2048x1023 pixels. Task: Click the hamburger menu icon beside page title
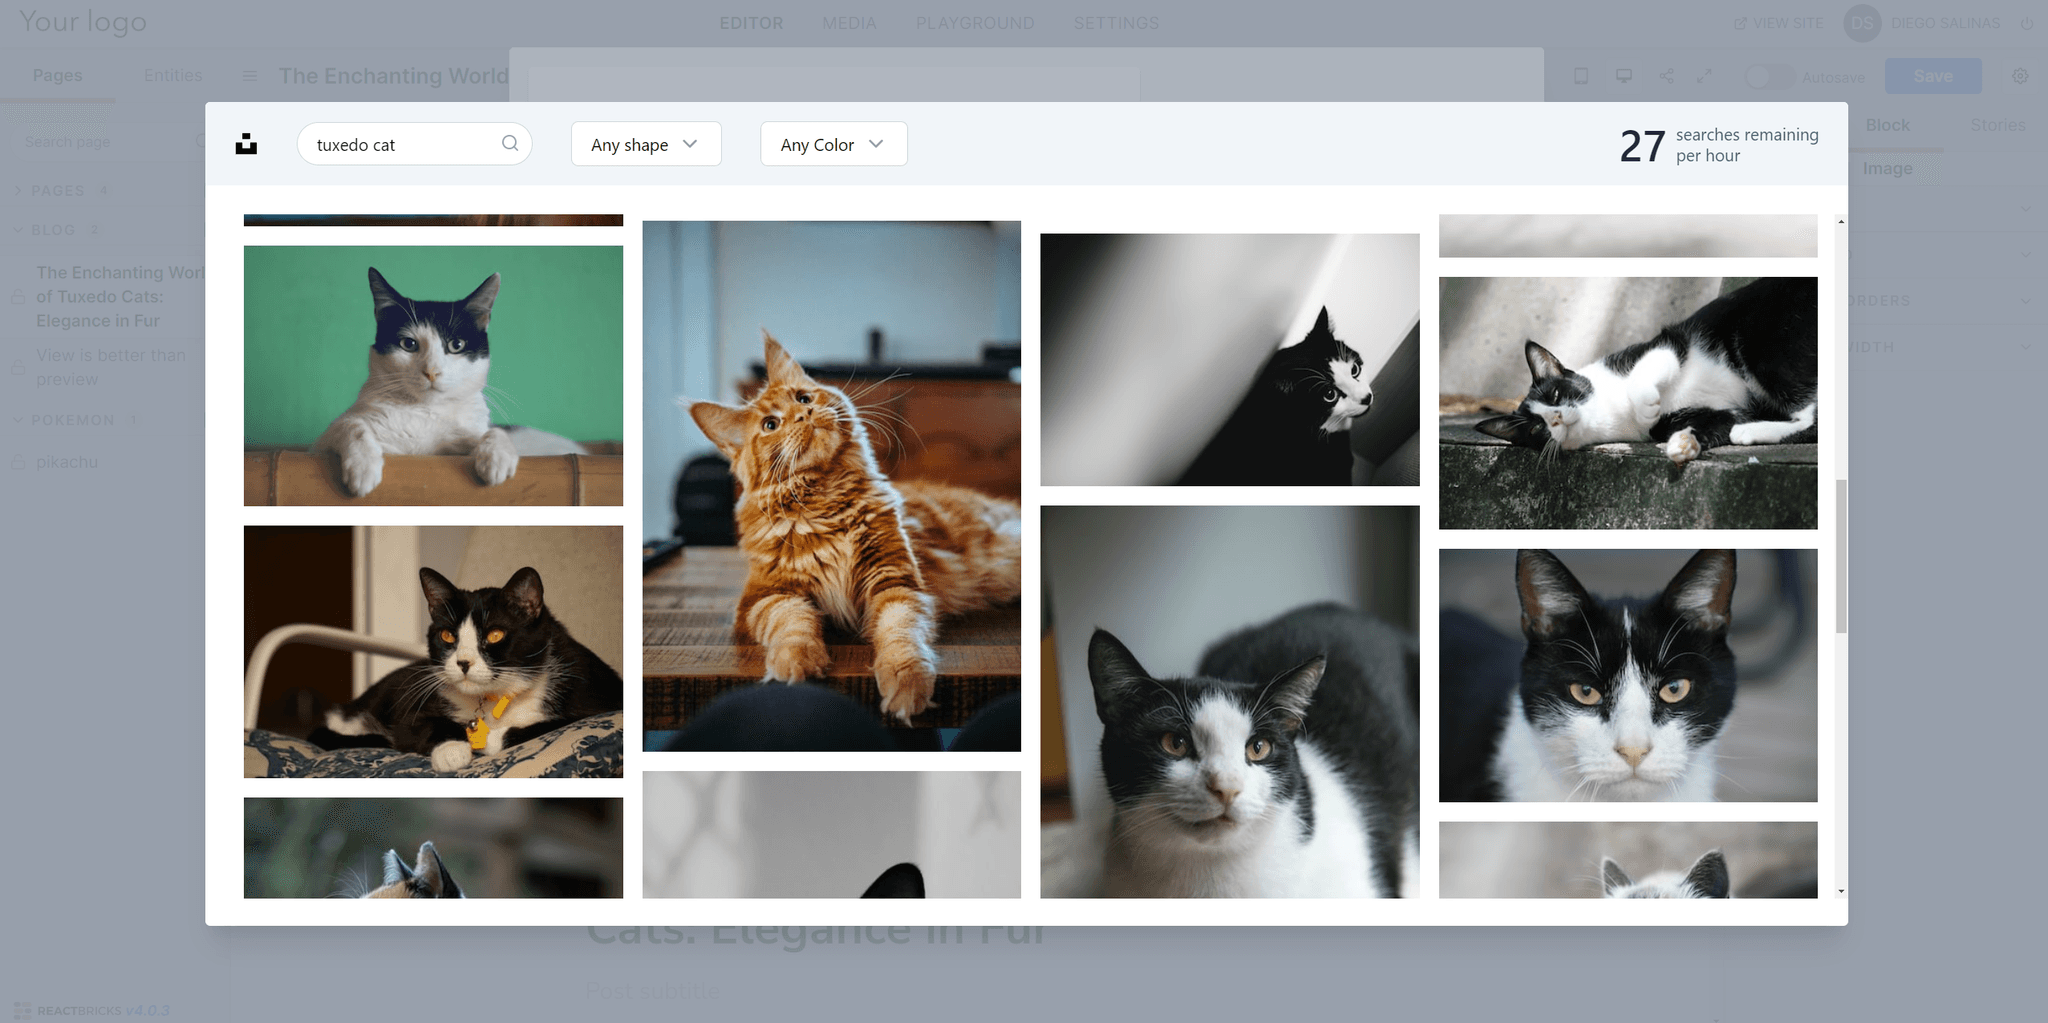click(250, 76)
